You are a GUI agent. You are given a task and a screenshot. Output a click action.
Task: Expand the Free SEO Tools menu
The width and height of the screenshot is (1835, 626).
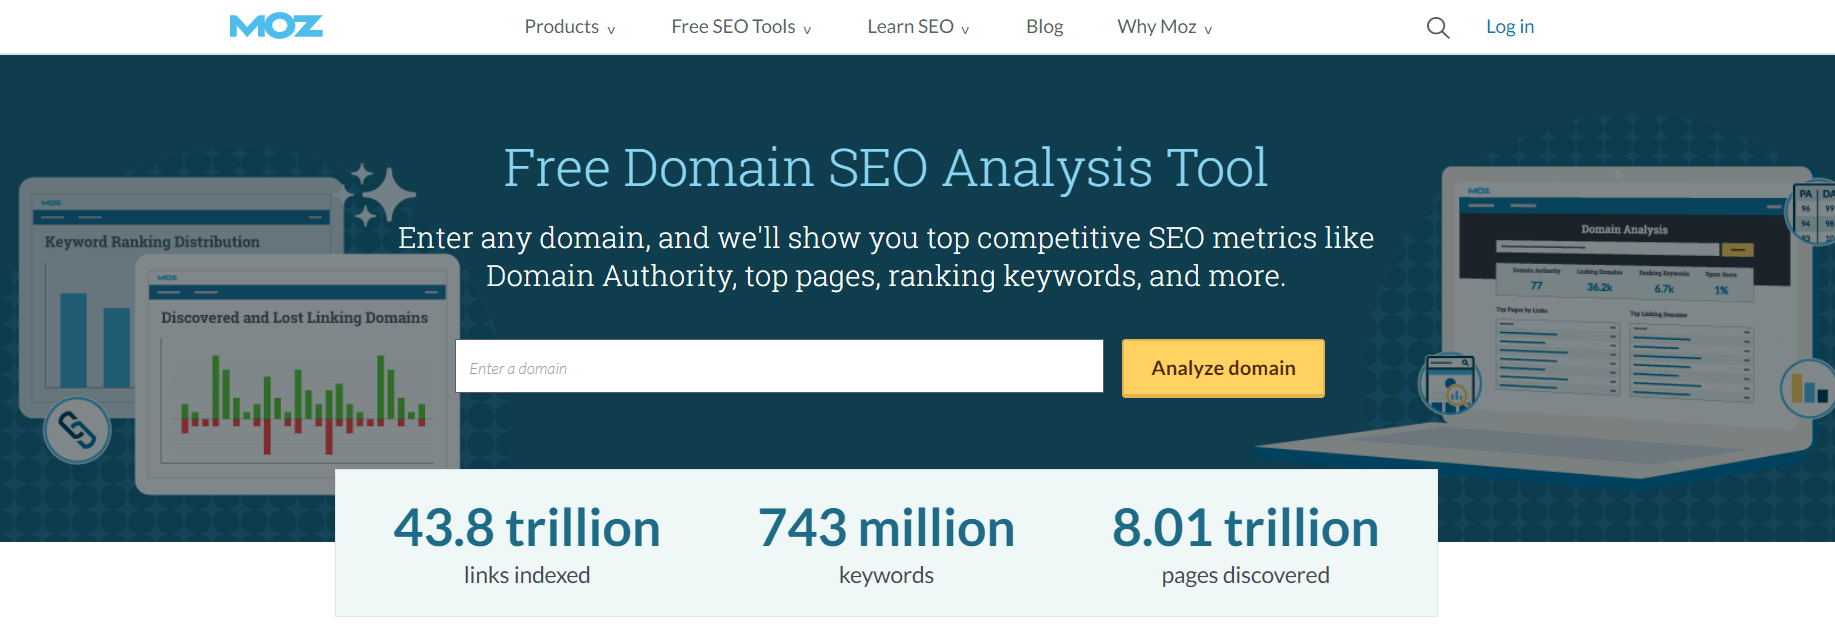(x=741, y=27)
